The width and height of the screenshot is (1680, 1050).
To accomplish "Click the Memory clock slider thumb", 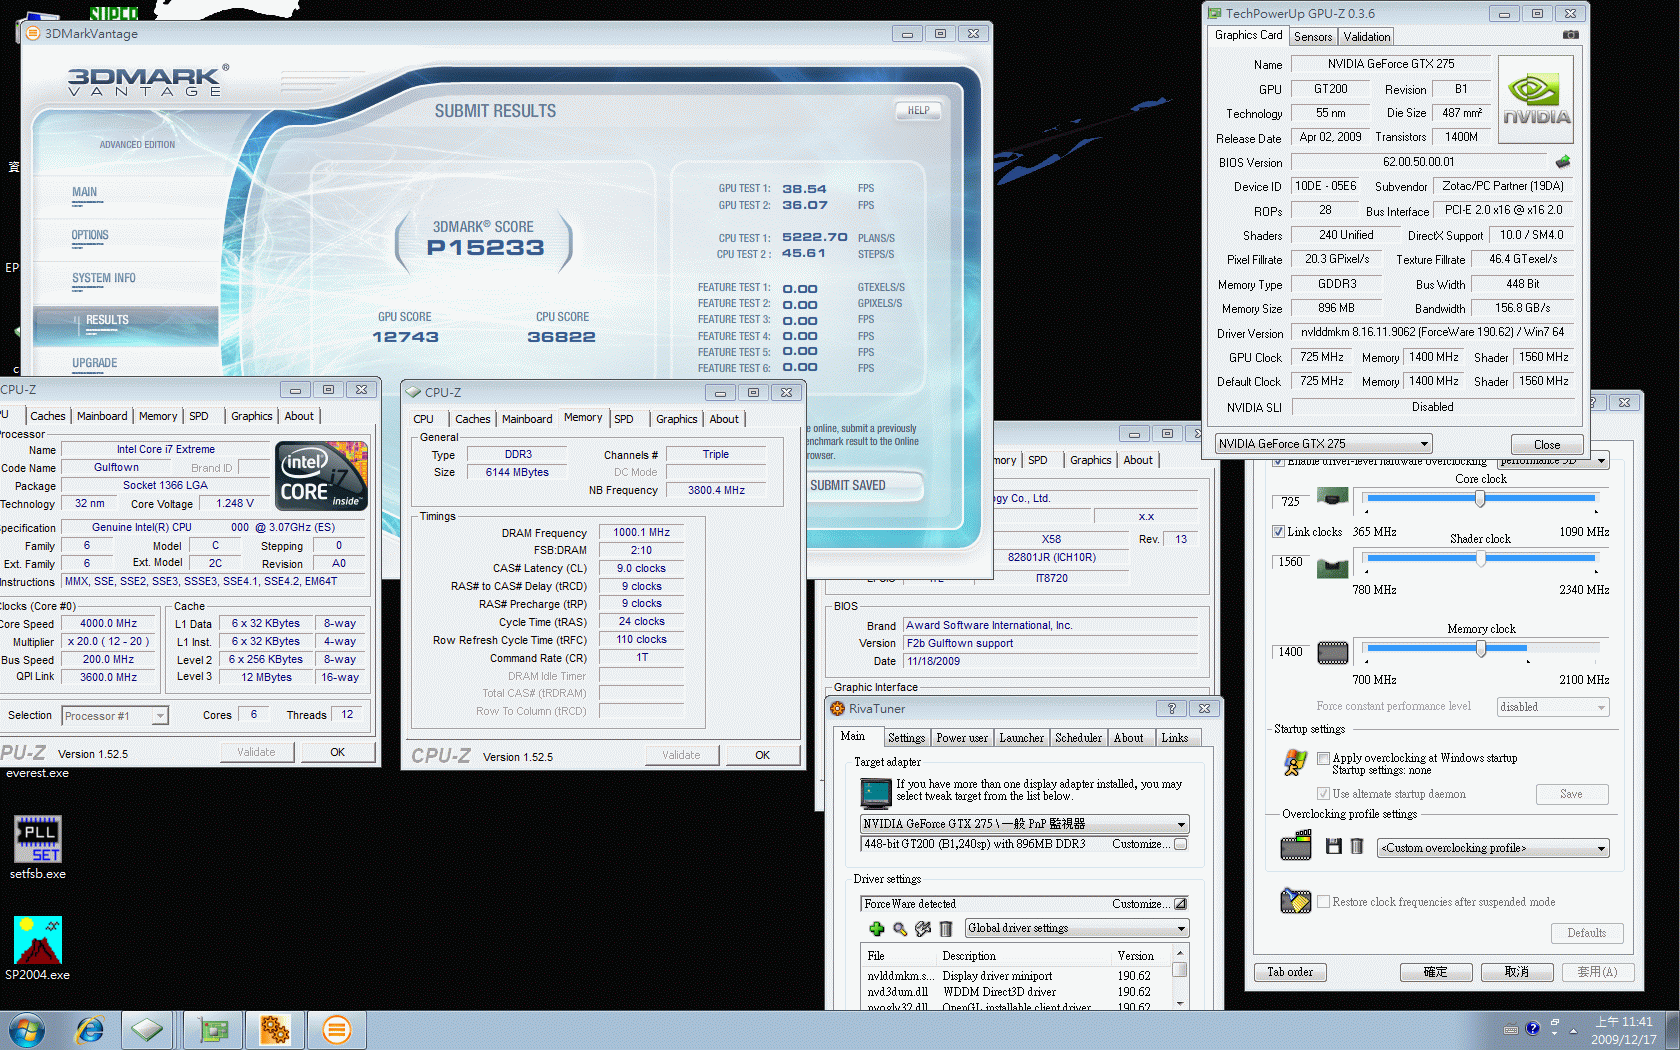I will [1480, 648].
